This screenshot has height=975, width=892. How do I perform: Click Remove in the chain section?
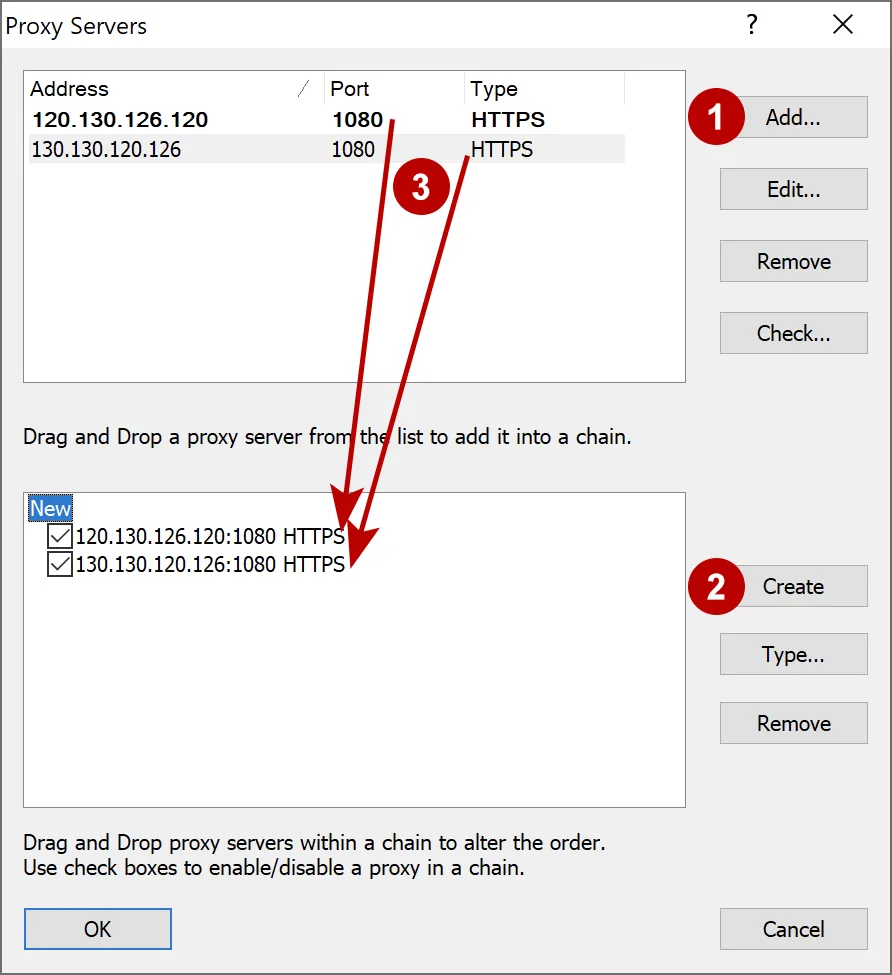tap(793, 723)
